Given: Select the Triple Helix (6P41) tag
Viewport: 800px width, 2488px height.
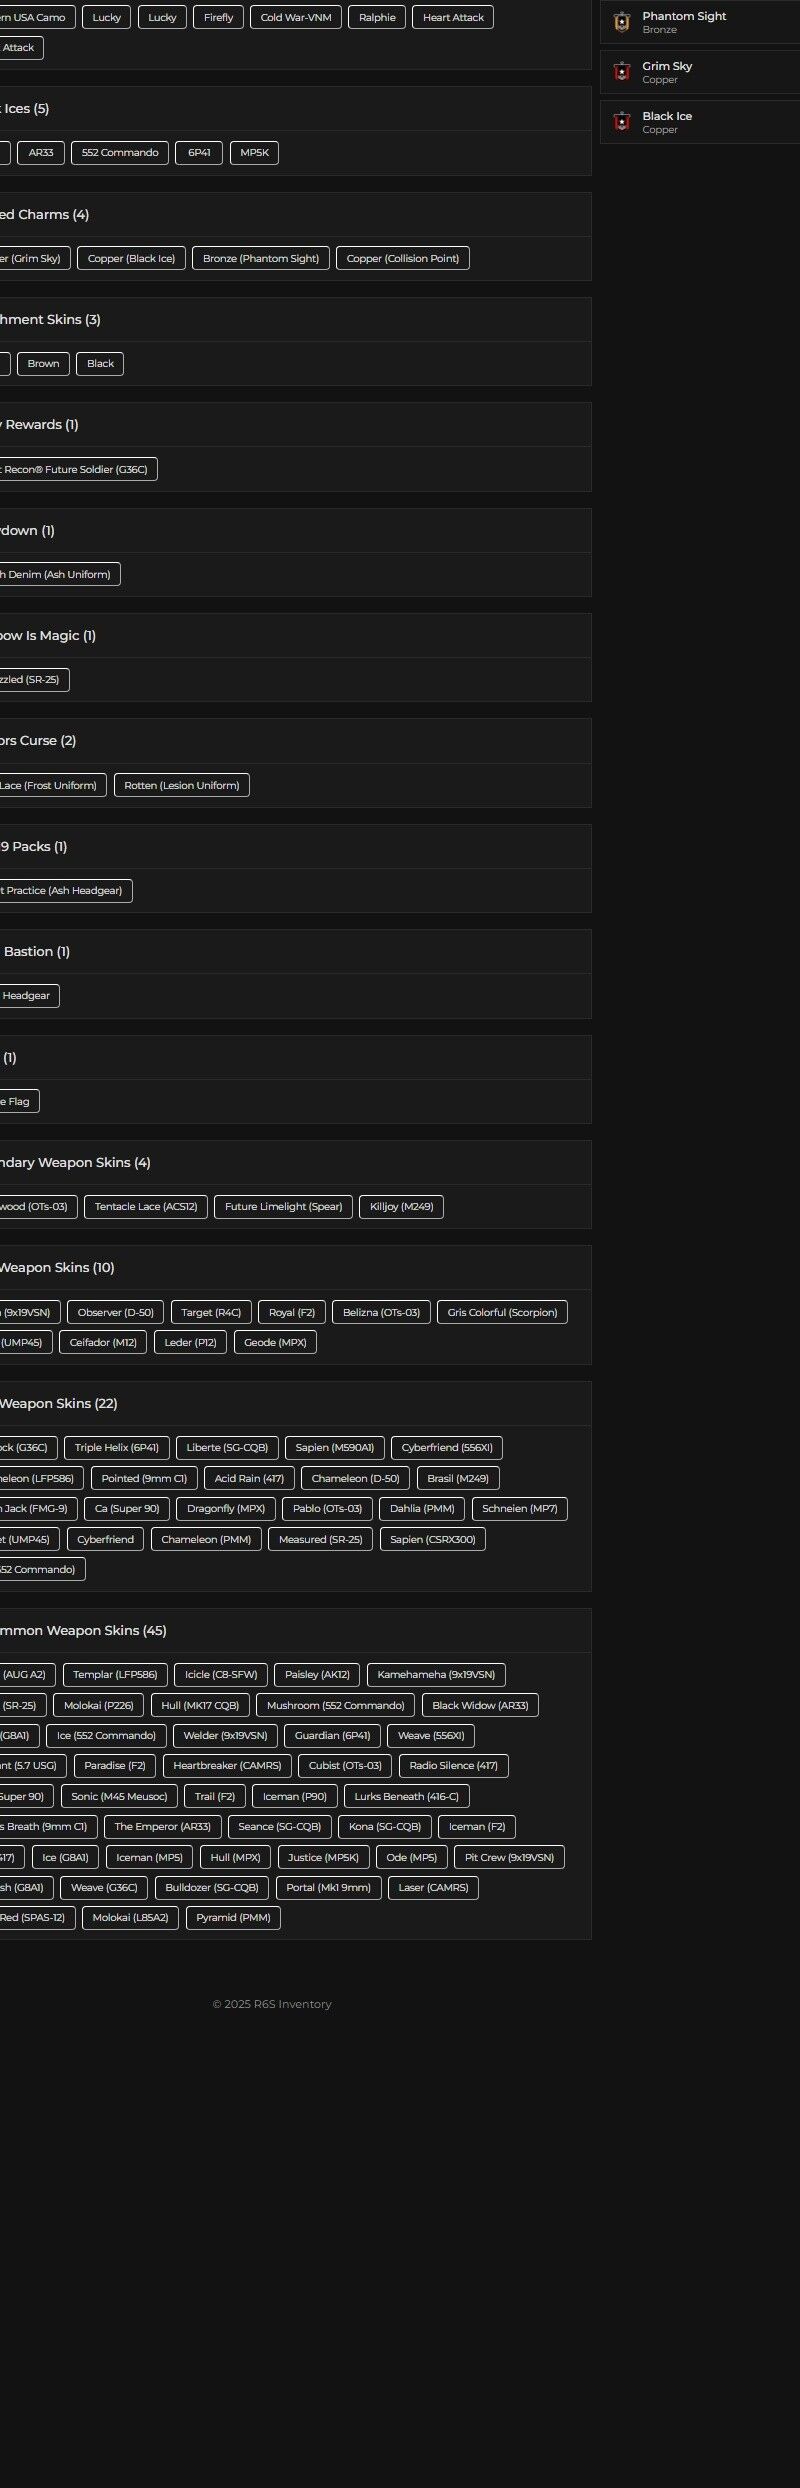Looking at the screenshot, I should coord(117,1448).
